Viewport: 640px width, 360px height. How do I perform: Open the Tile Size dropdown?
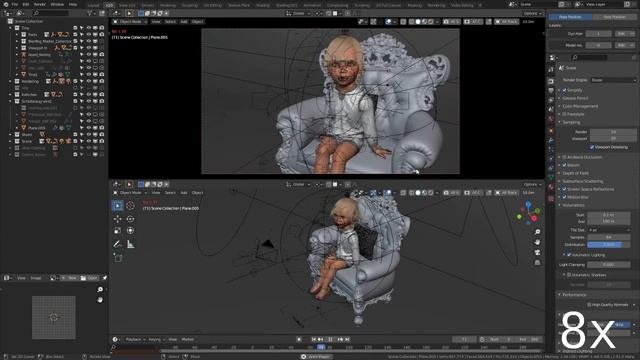(x=608, y=230)
